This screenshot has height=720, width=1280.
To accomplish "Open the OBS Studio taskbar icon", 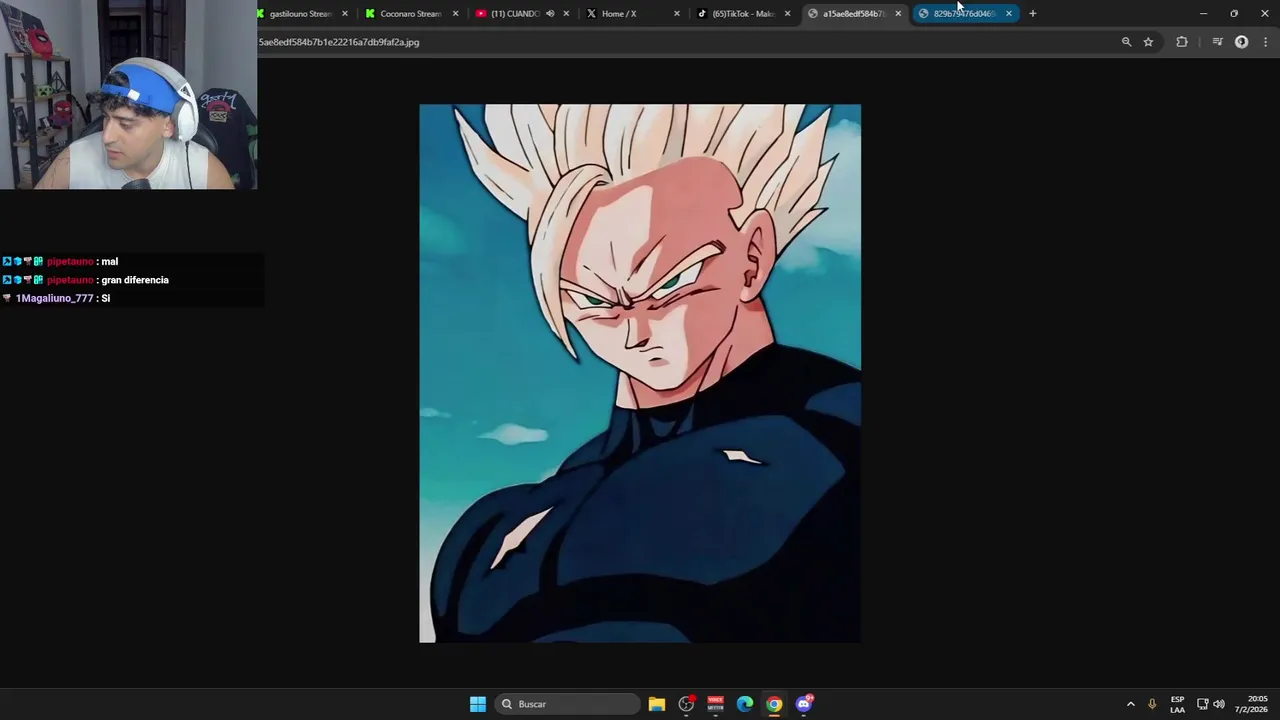I will [686, 704].
